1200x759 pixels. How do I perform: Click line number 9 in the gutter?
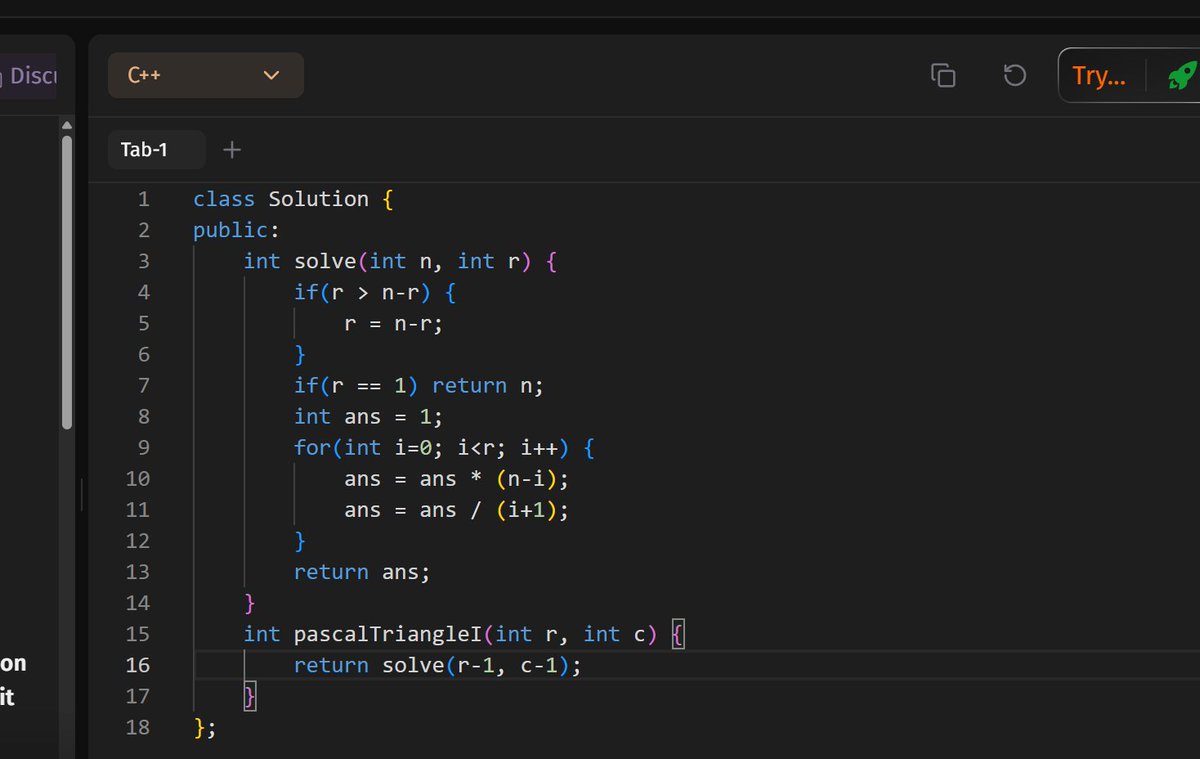pyautogui.click(x=143, y=447)
